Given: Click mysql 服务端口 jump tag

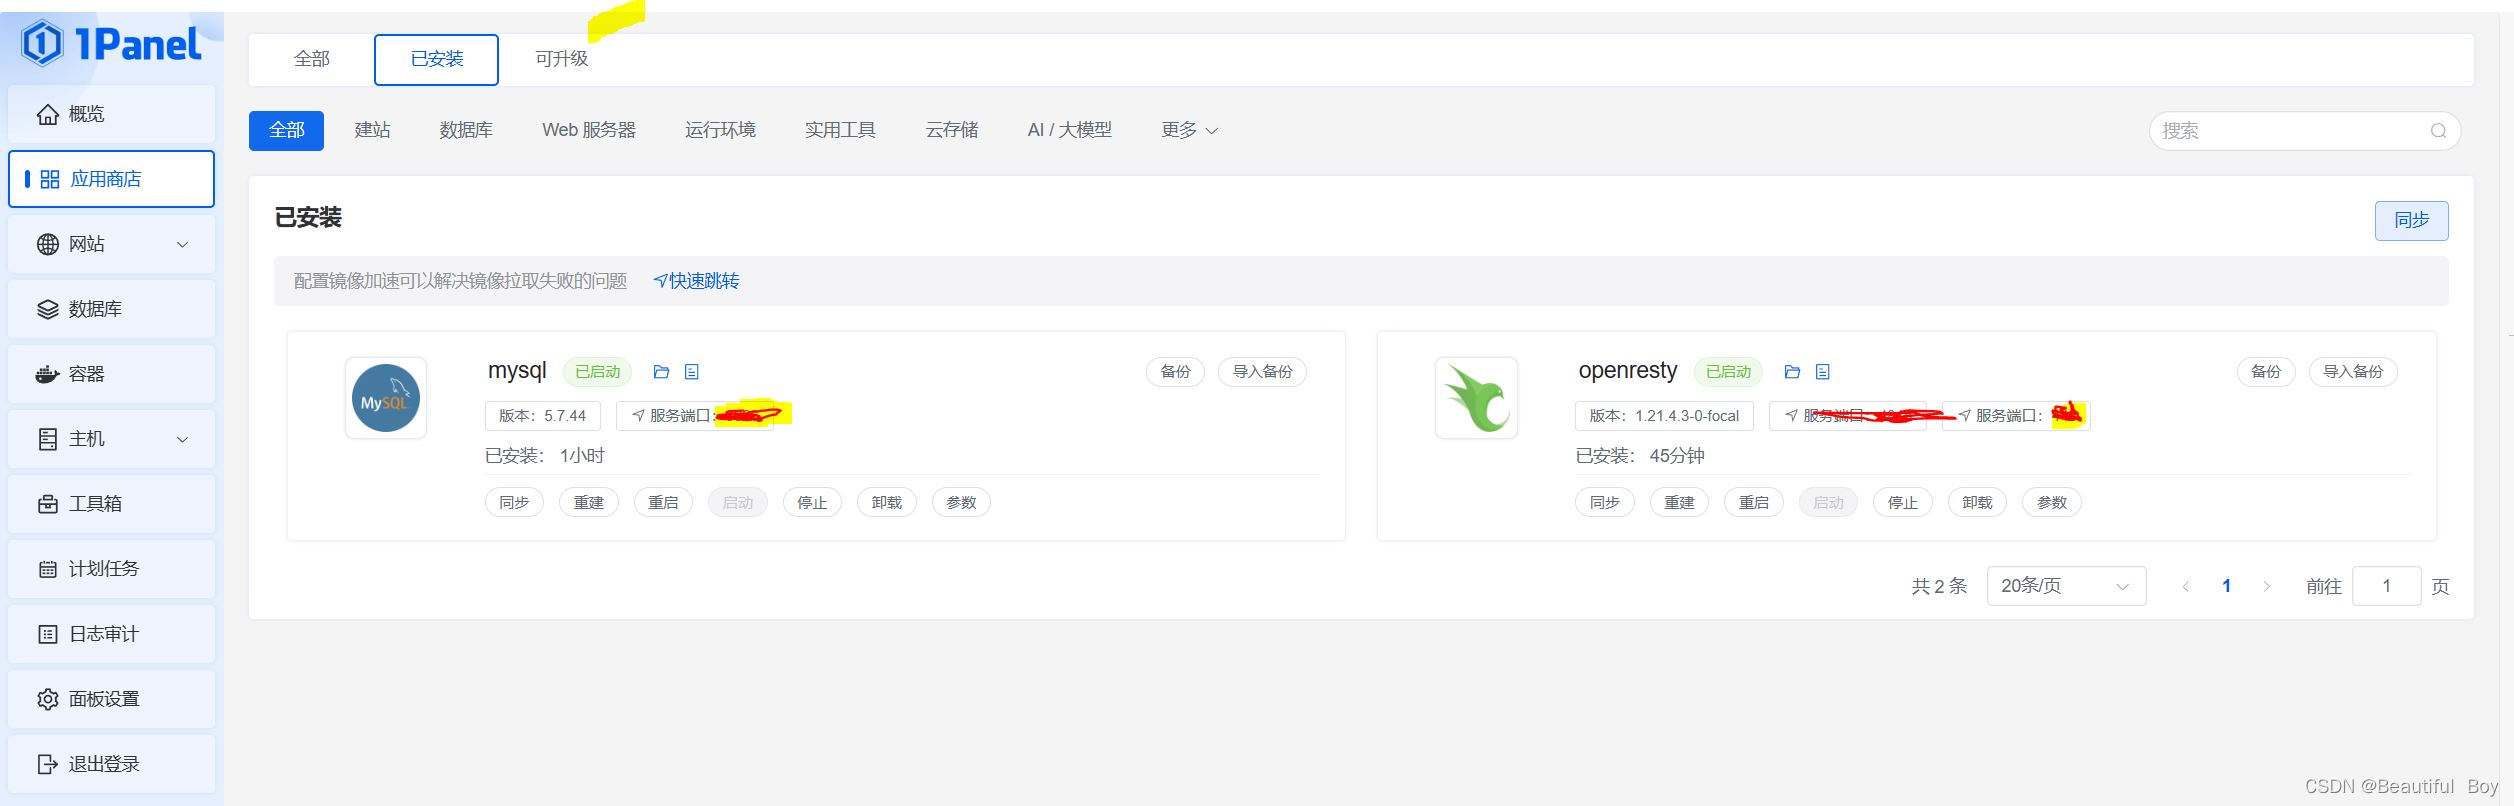Looking at the screenshot, I should [695, 415].
